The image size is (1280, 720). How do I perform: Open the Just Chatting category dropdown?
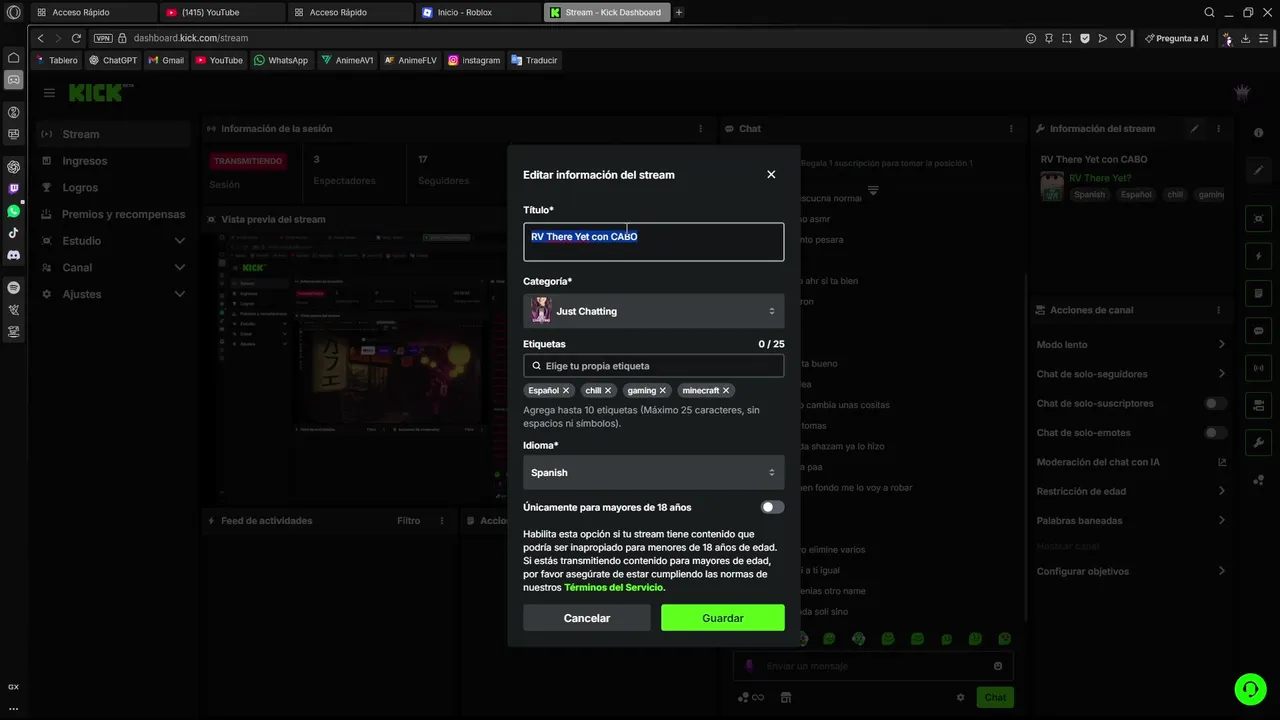pyautogui.click(x=653, y=311)
